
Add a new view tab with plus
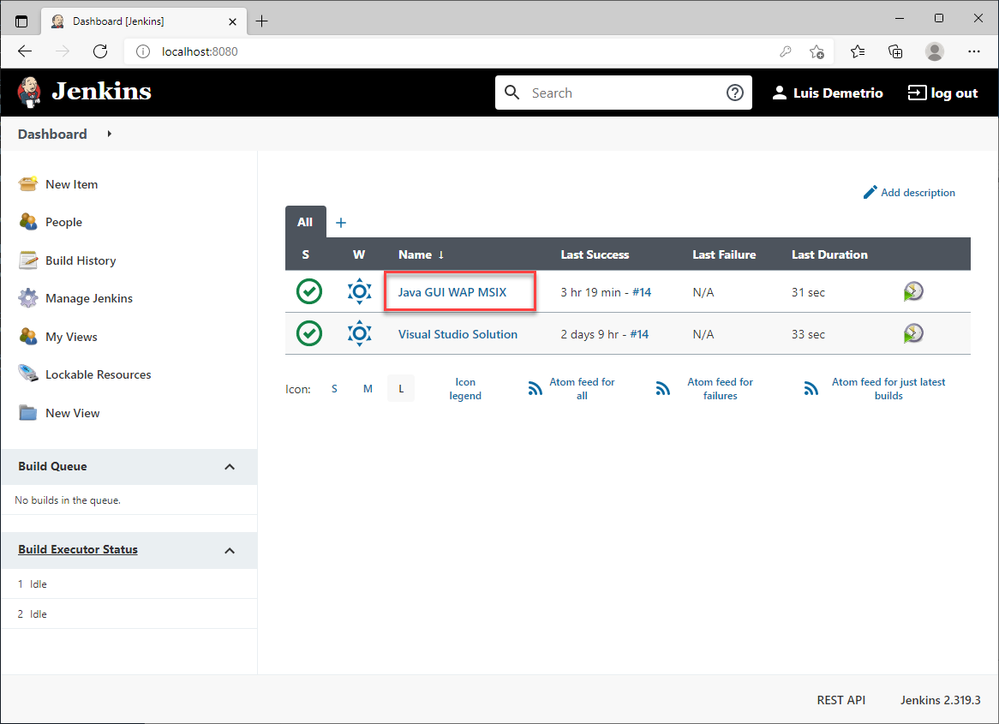pyautogui.click(x=341, y=222)
